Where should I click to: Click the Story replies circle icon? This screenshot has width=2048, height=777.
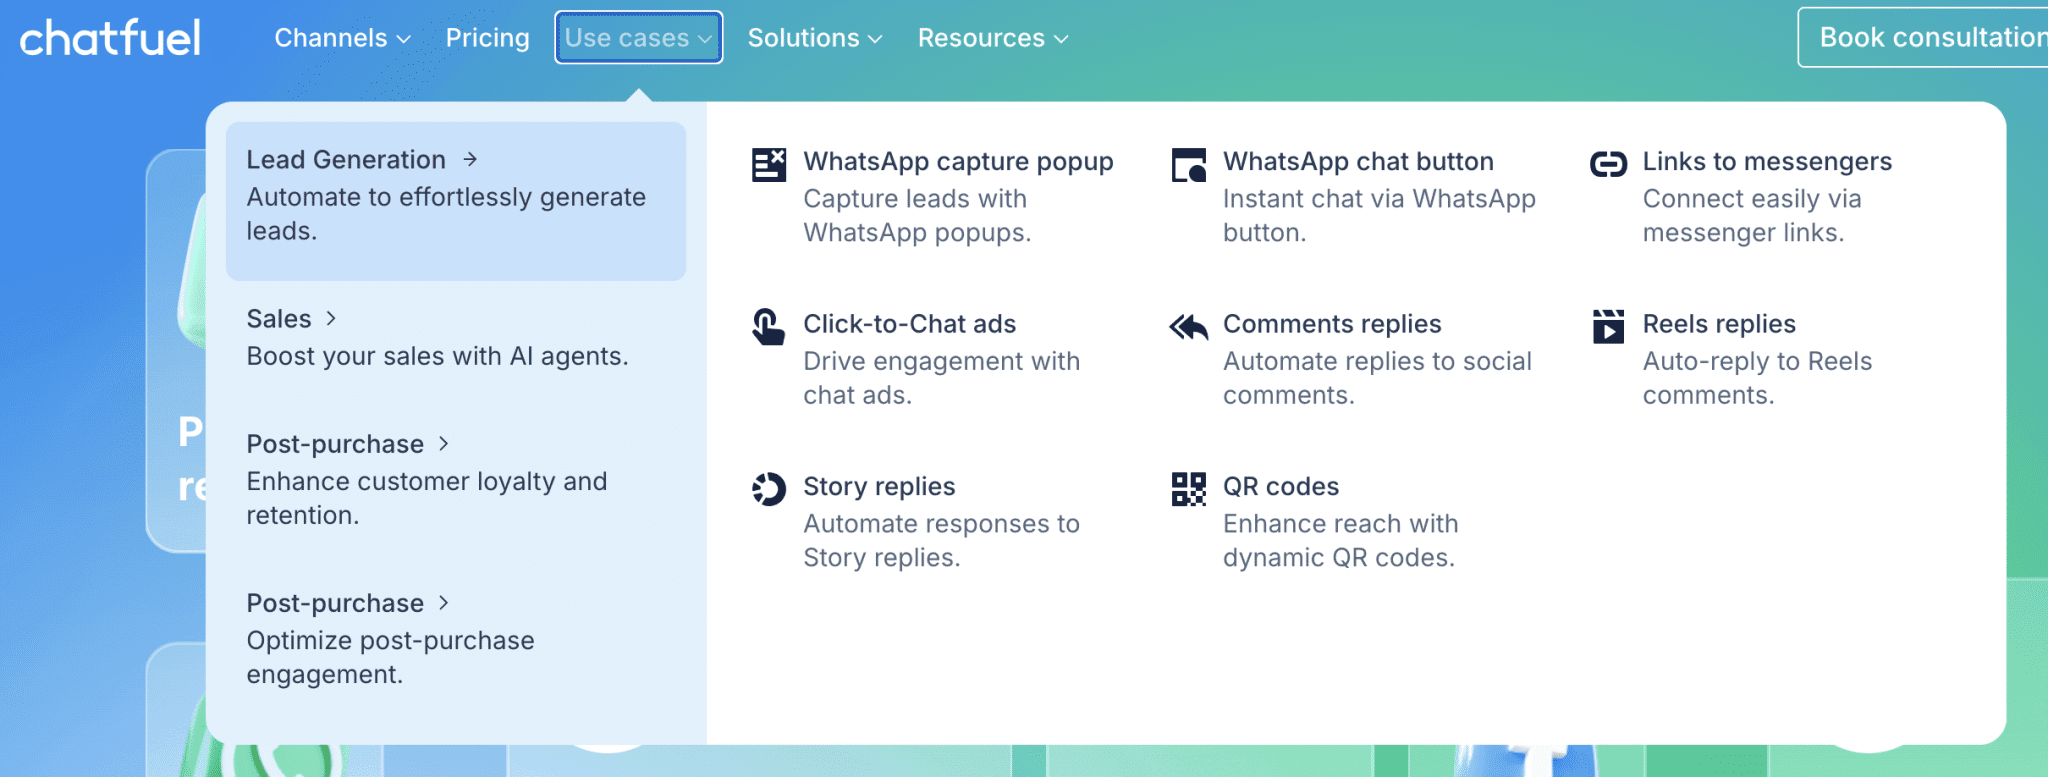click(769, 489)
